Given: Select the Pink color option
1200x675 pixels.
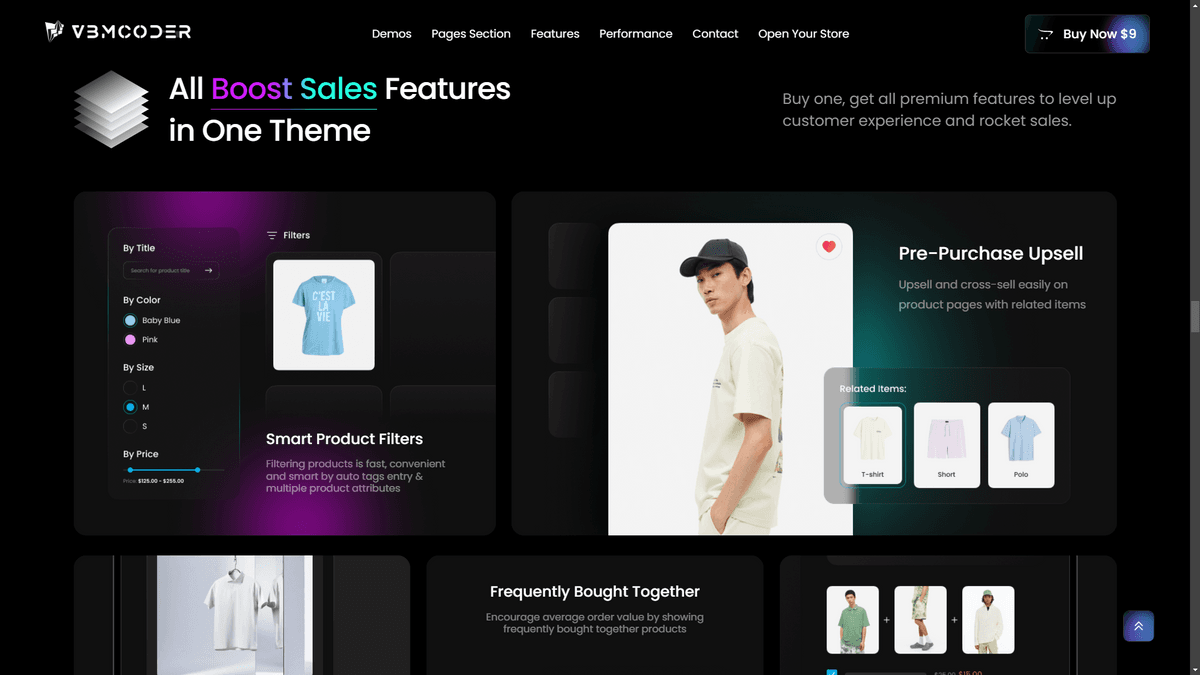Looking at the screenshot, I should [130, 340].
